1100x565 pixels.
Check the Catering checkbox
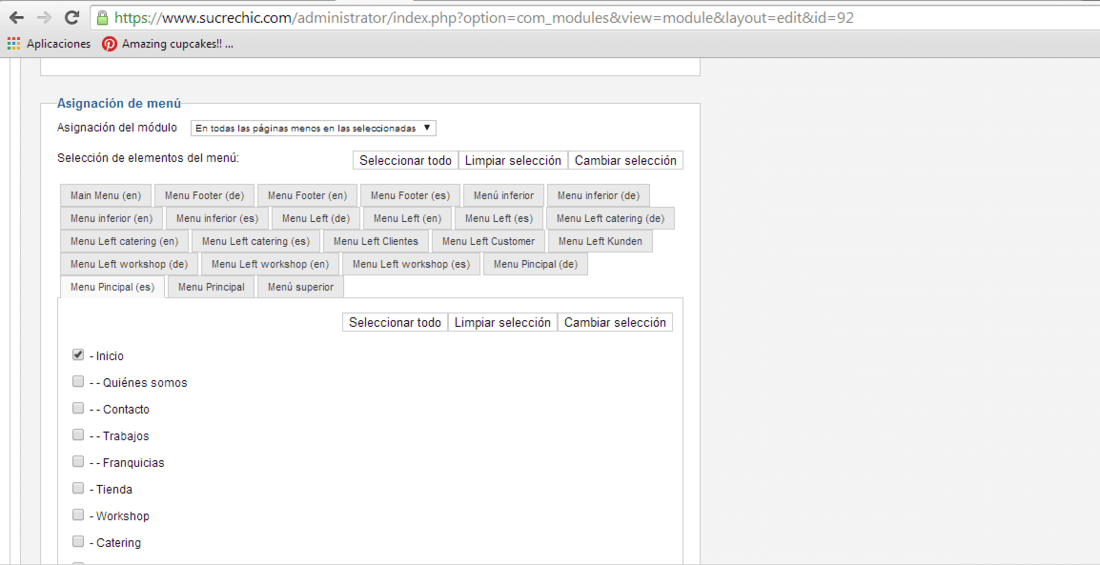(x=78, y=542)
